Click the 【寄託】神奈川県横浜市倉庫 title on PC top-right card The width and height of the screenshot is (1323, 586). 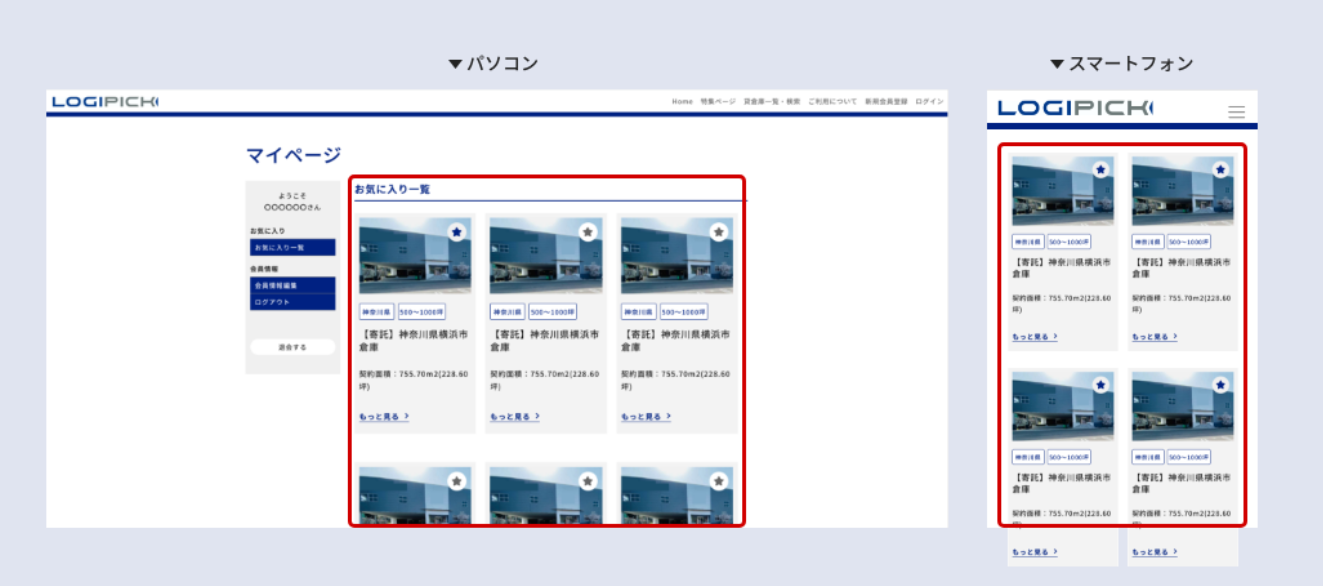[675, 341]
